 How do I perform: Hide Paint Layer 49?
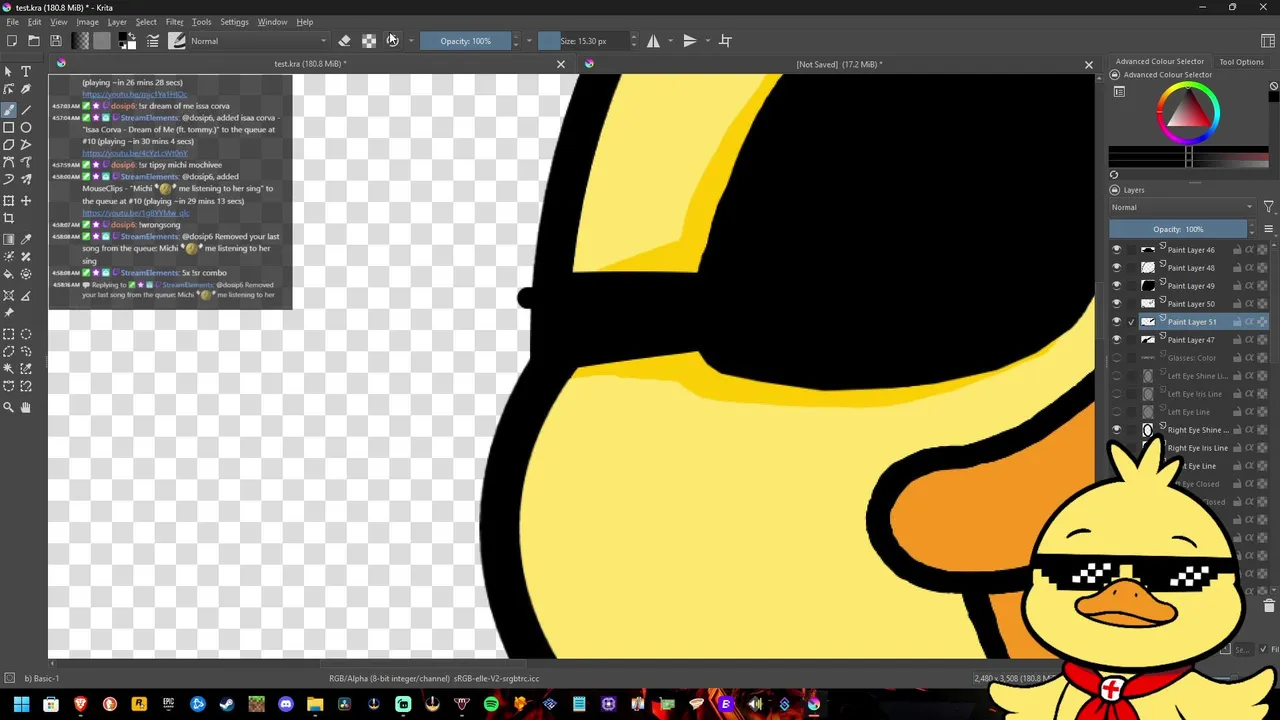[1117, 286]
